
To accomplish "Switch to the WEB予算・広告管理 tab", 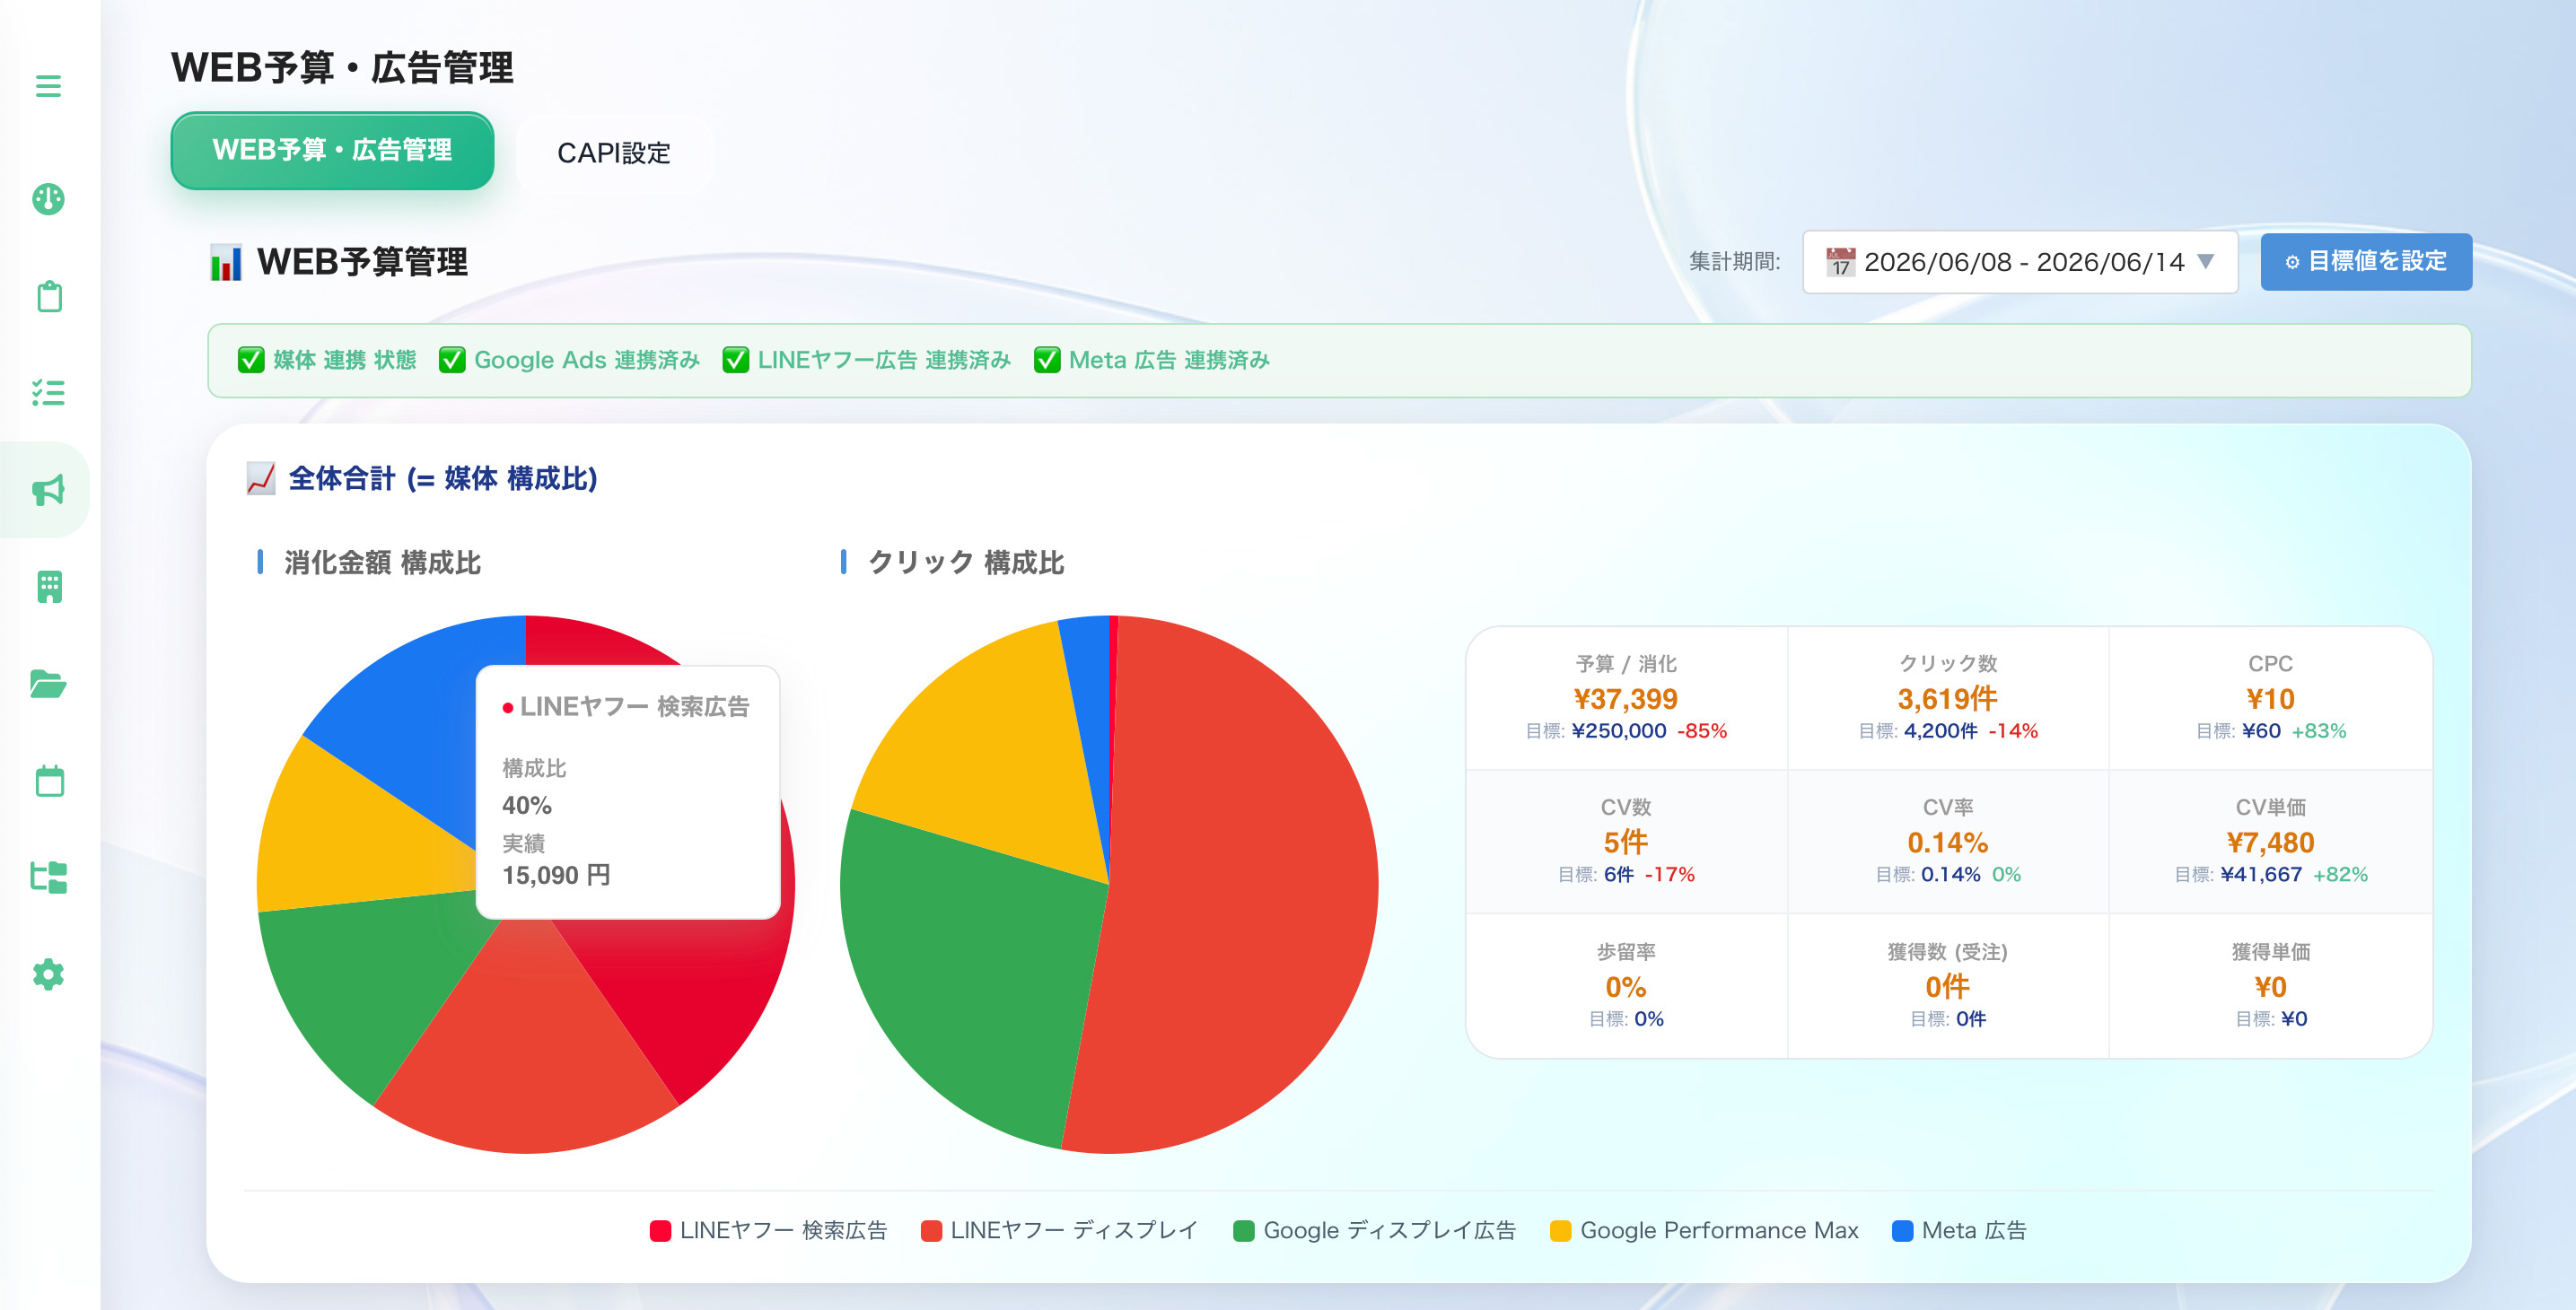I will tap(332, 150).
